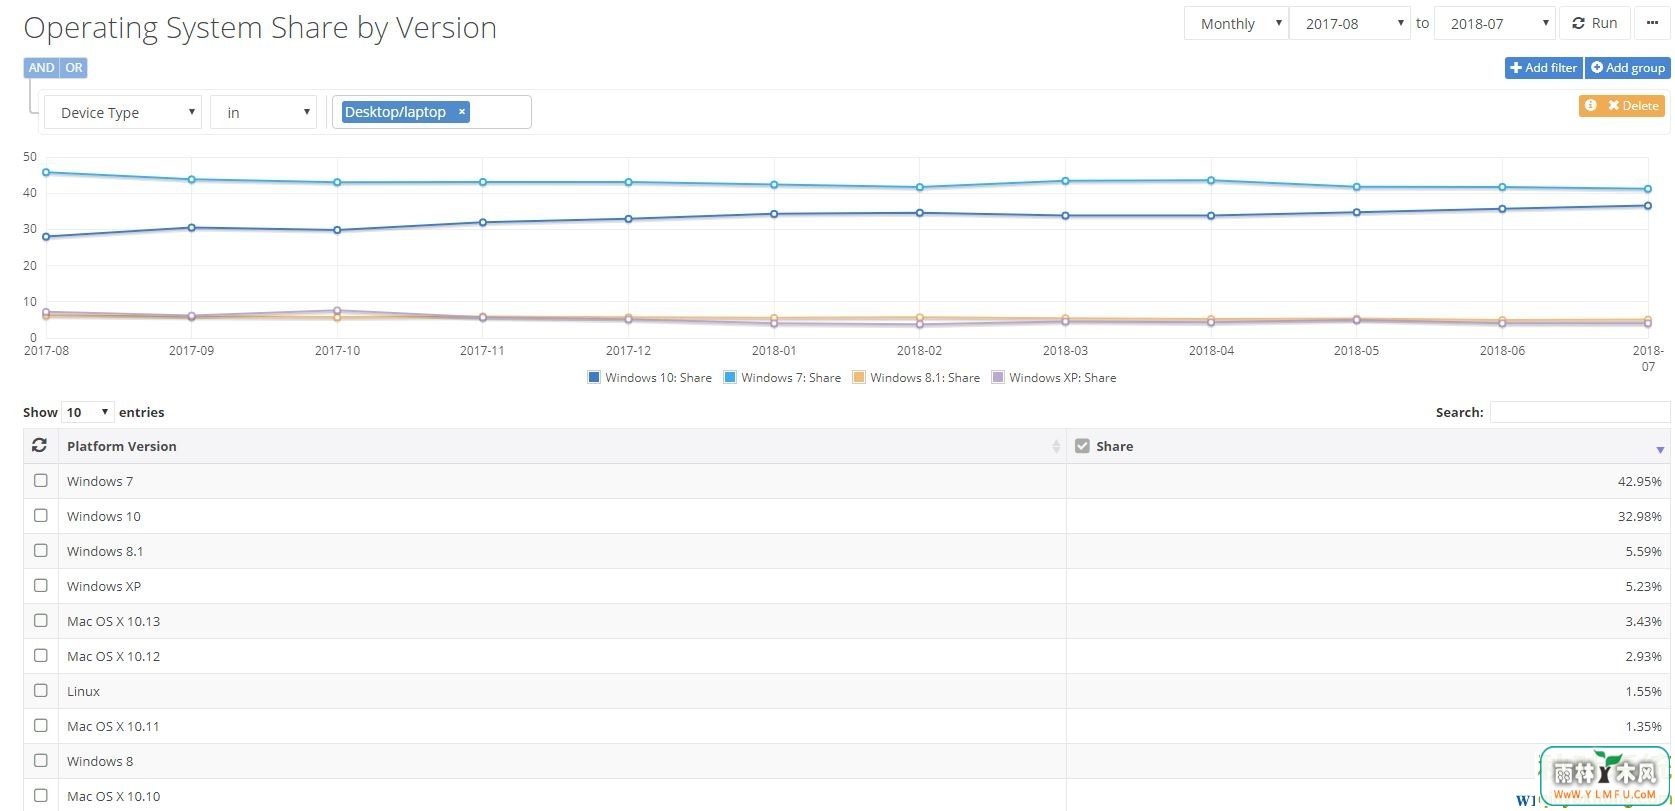
Task: Open the 'in' operator dropdown
Action: pyautogui.click(x=263, y=112)
